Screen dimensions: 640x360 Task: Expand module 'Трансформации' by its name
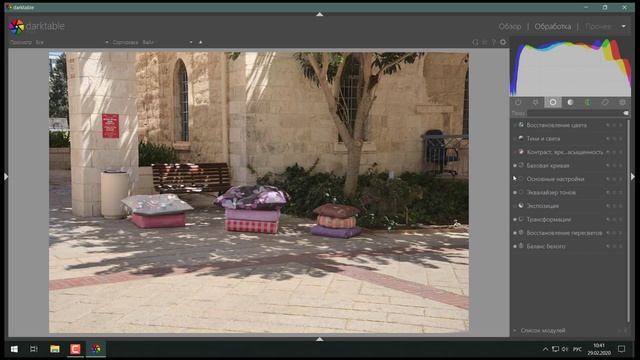[549, 220]
